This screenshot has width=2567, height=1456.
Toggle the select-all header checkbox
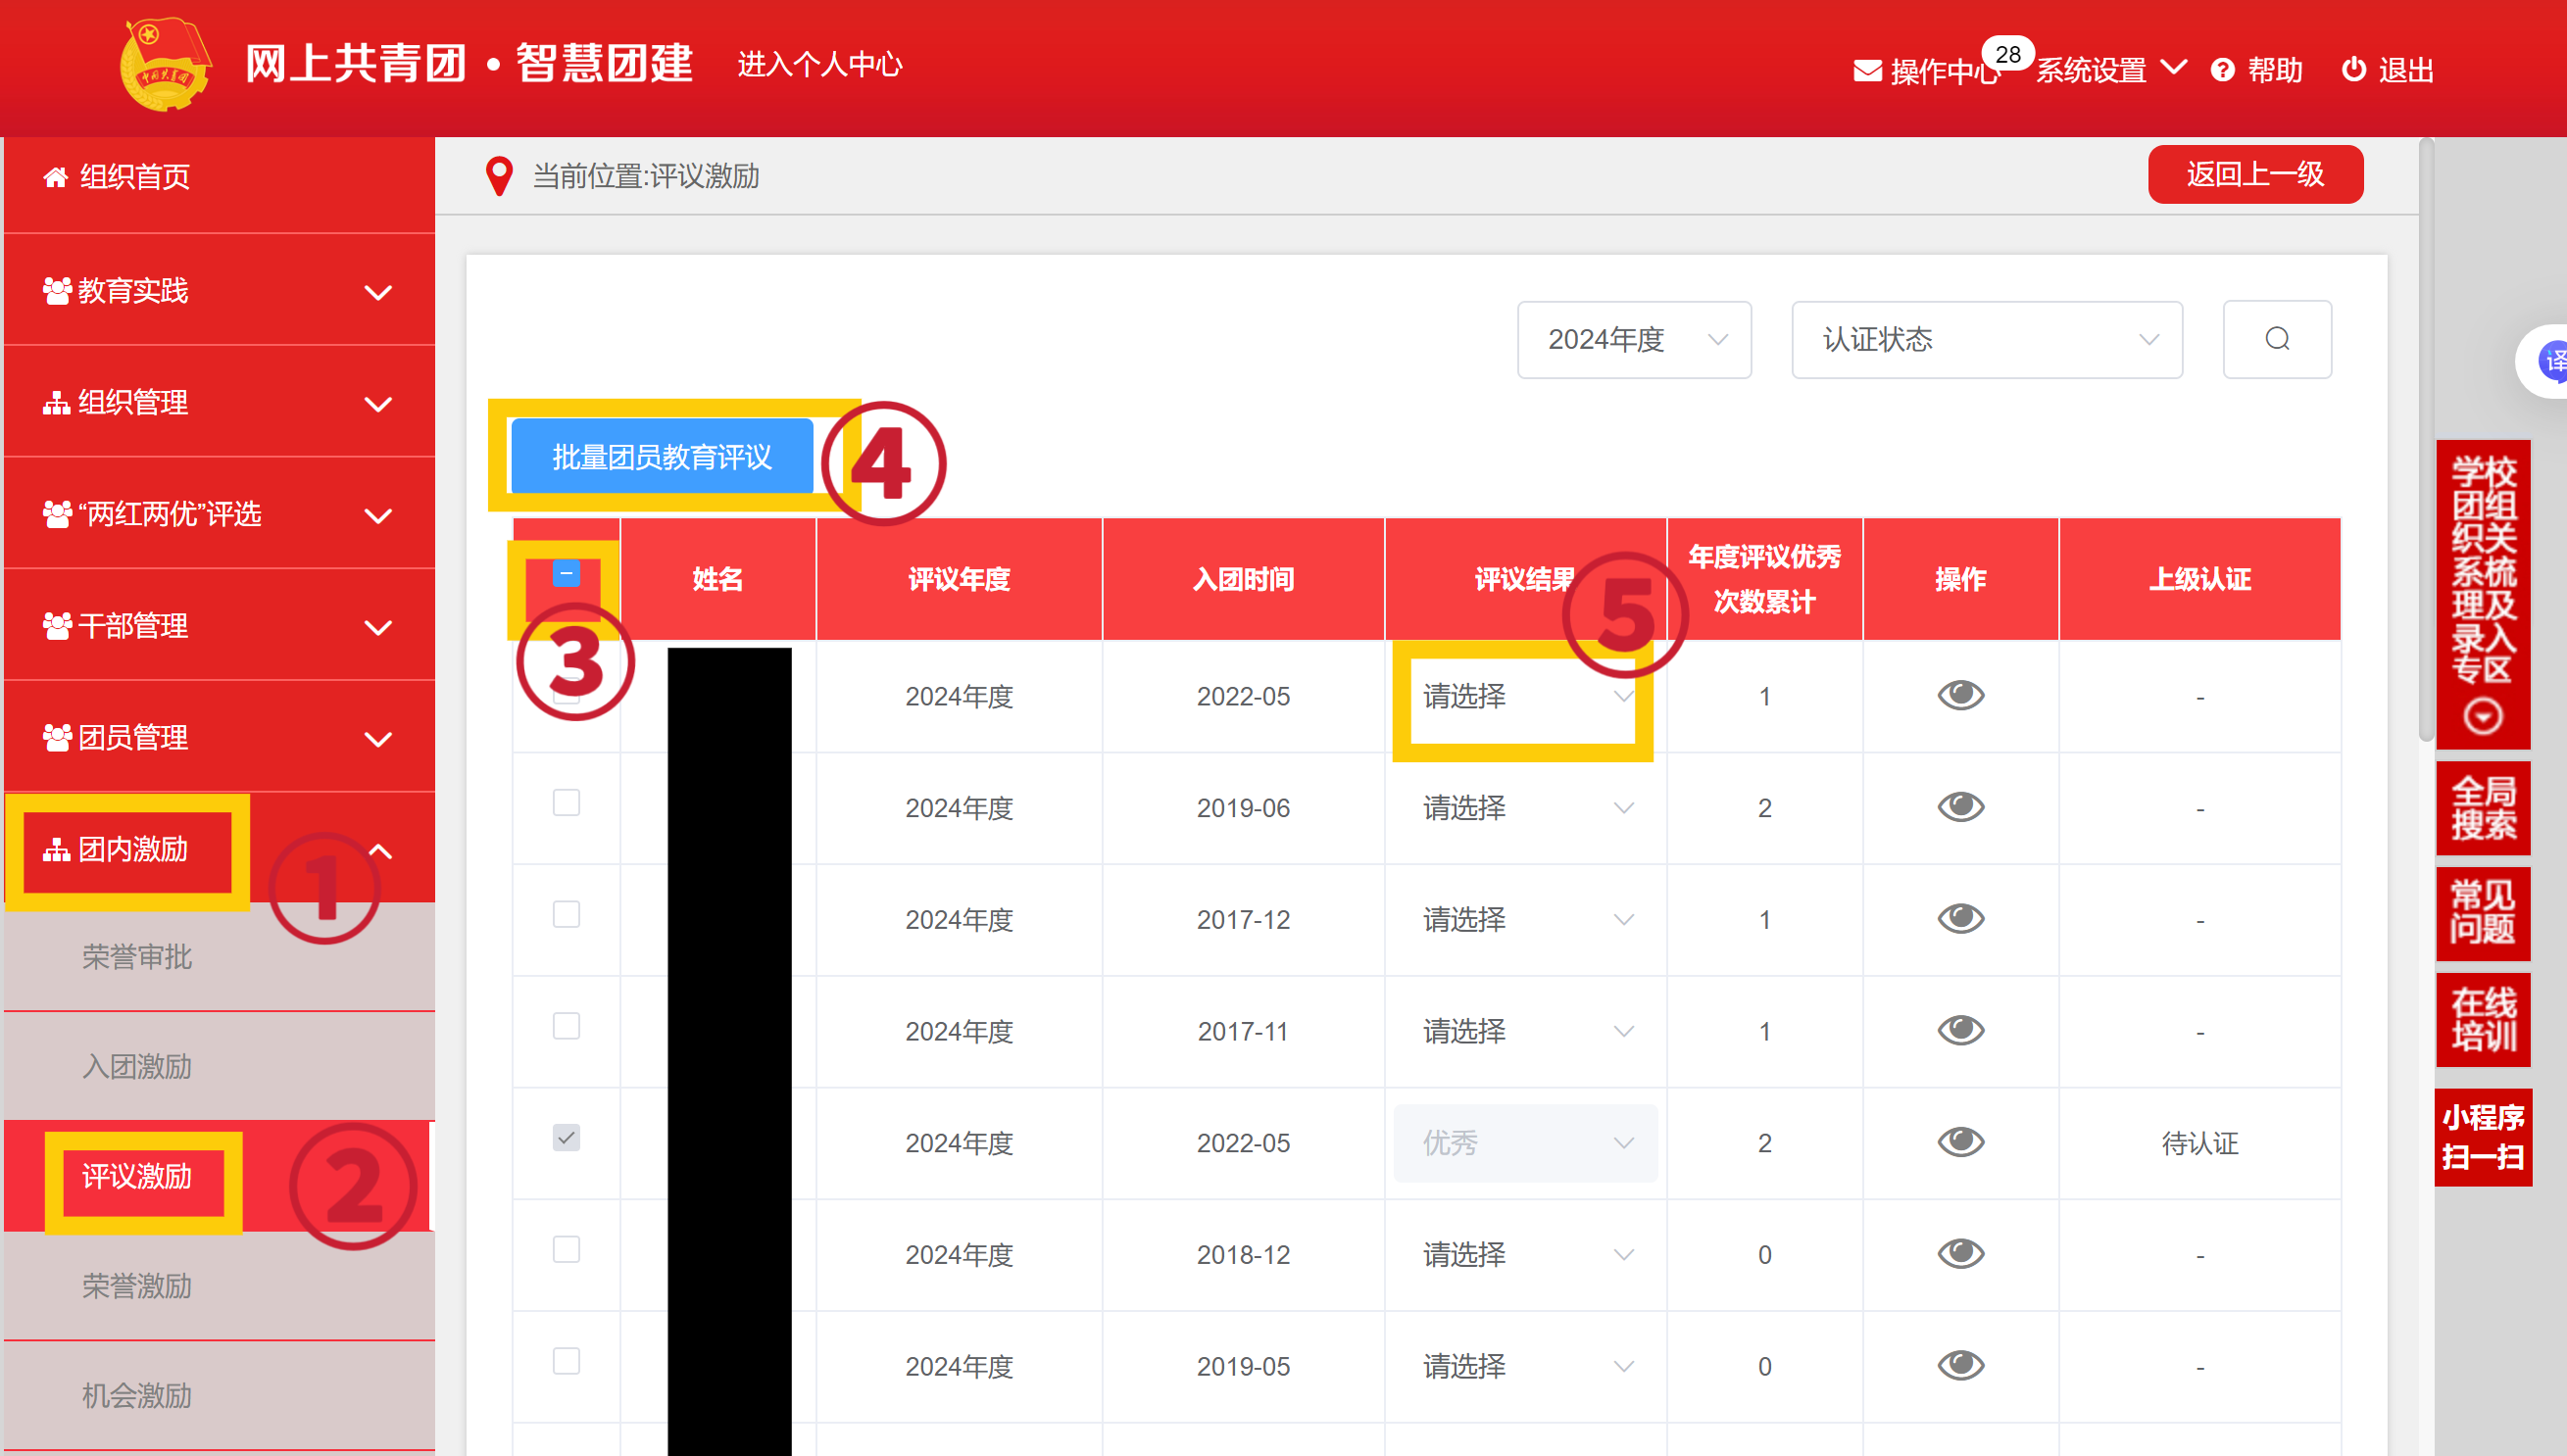(x=566, y=573)
